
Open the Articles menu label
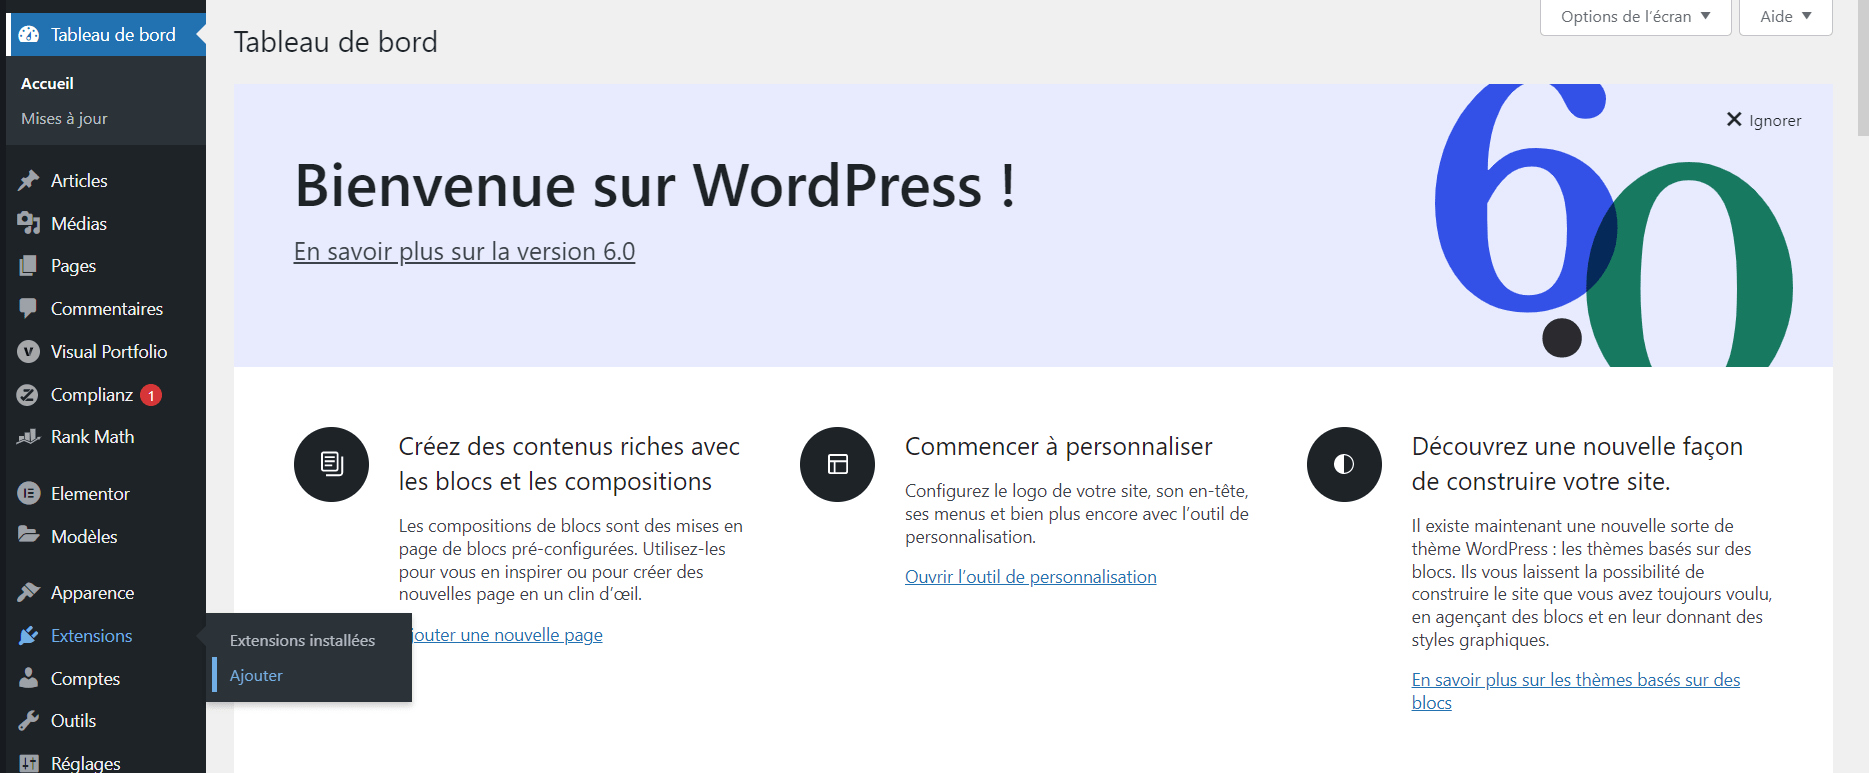(x=79, y=180)
